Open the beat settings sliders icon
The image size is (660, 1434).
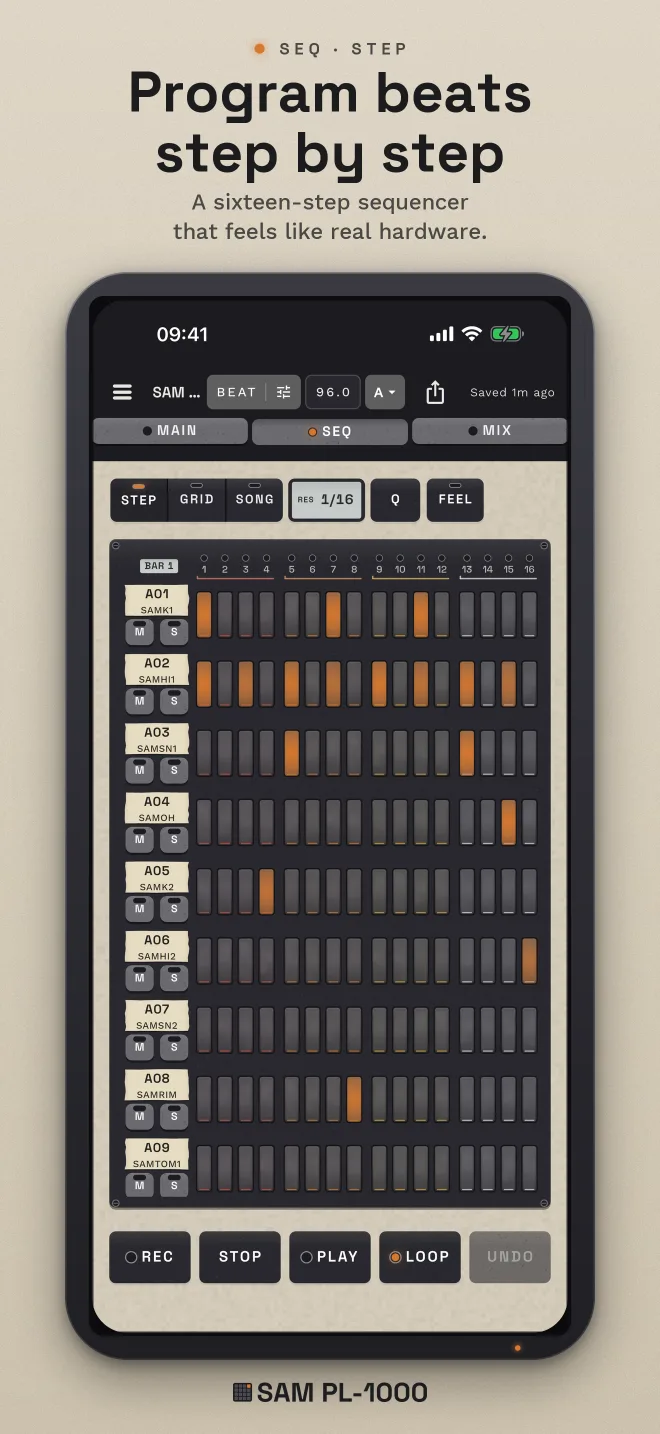(x=284, y=392)
